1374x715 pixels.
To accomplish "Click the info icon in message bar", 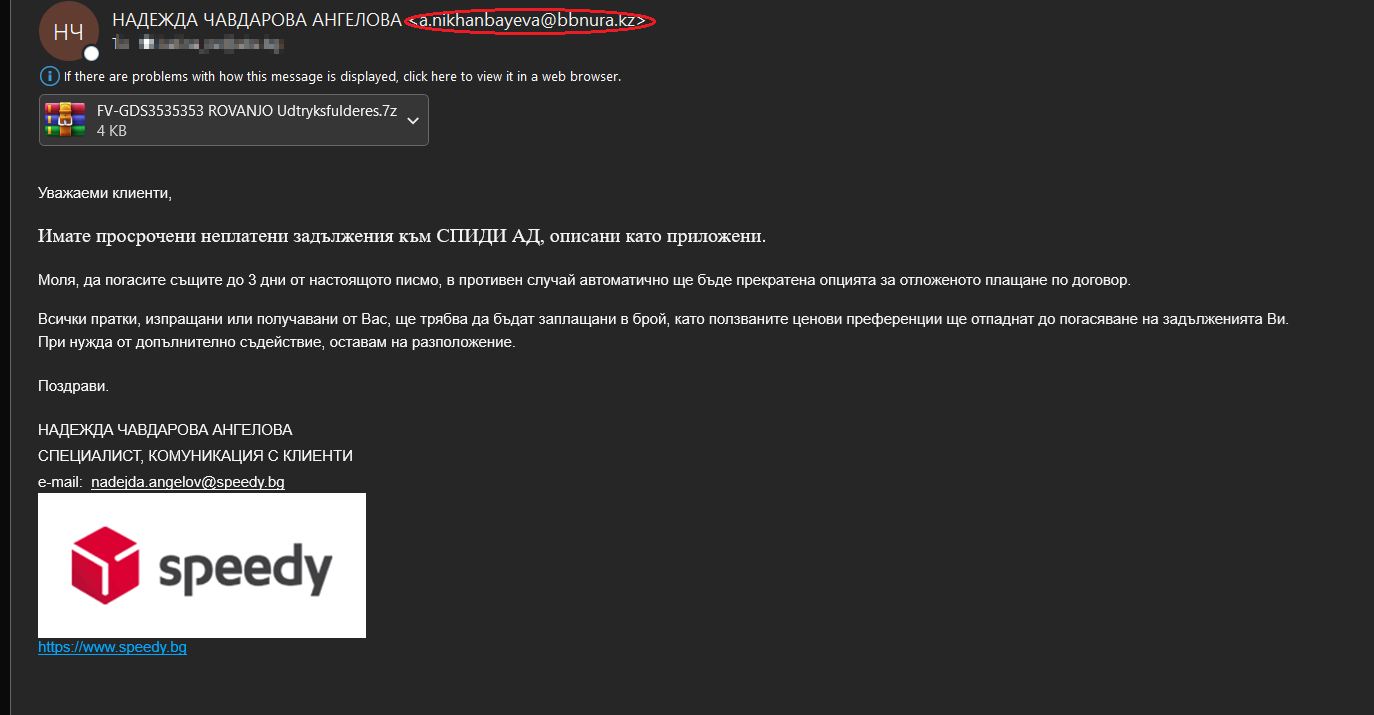I will pyautogui.click(x=49, y=76).
